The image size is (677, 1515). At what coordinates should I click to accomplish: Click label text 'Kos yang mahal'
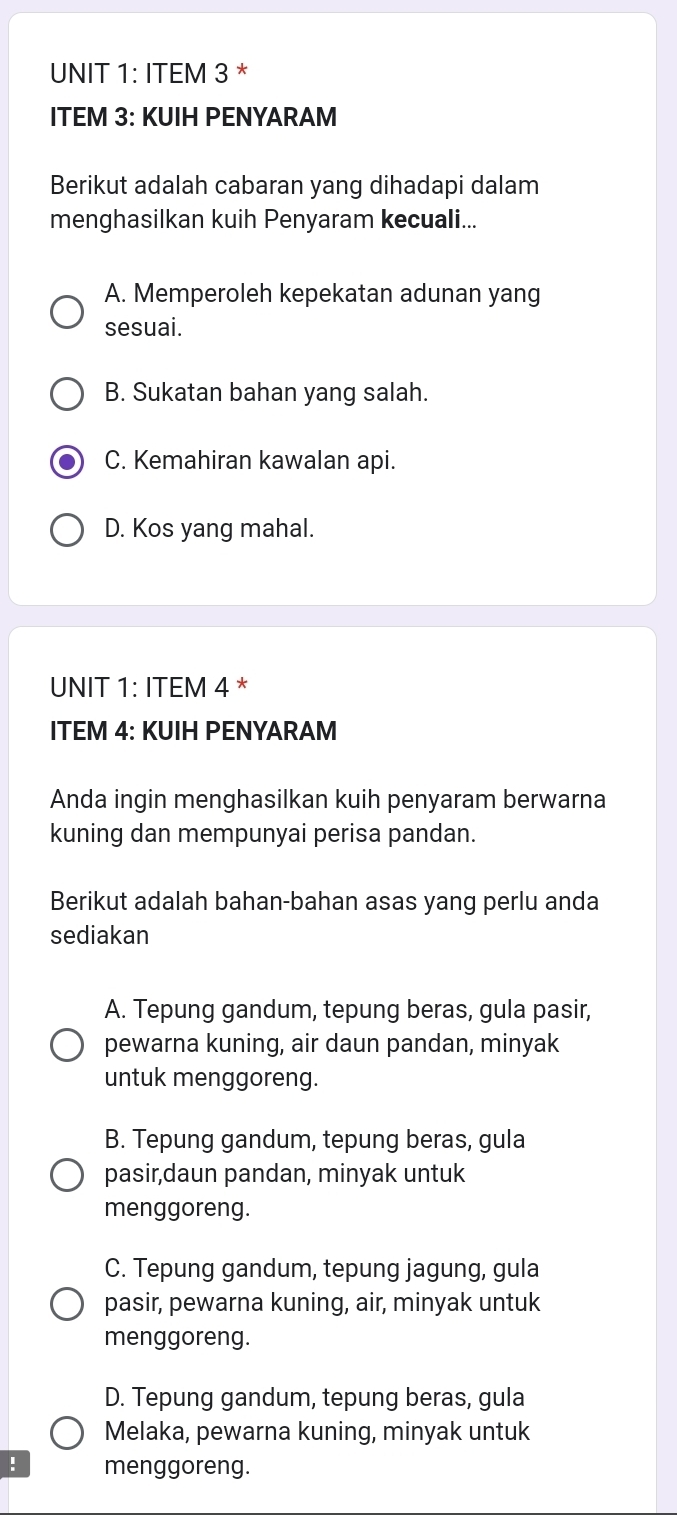pyautogui.click(x=209, y=529)
